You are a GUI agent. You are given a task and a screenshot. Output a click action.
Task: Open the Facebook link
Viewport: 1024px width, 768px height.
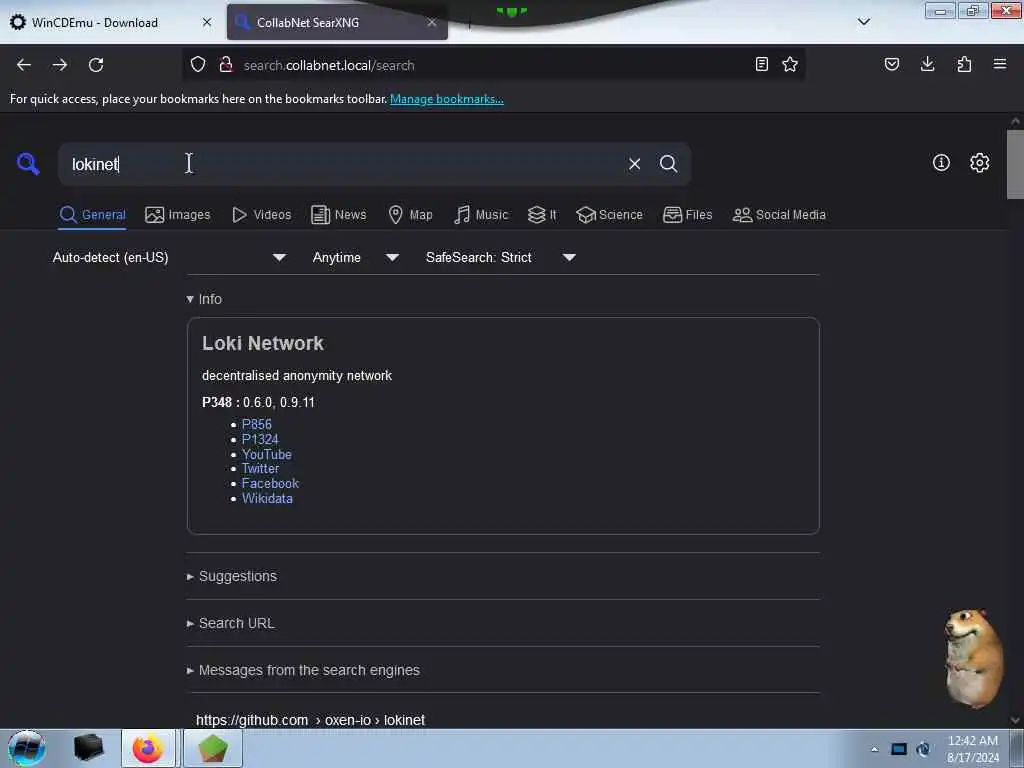point(270,483)
